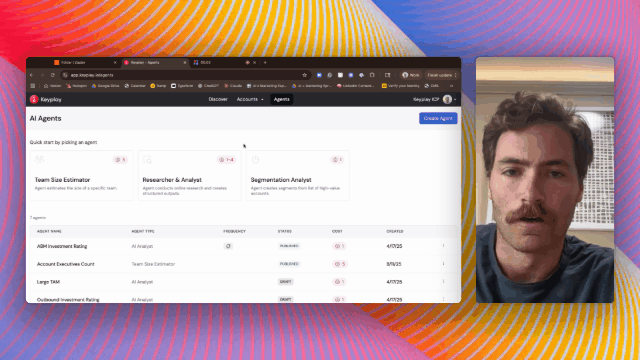This screenshot has height=360, width=640.
Task: Click the Segmentation Analyst pie-chart icon
Action: point(255,160)
